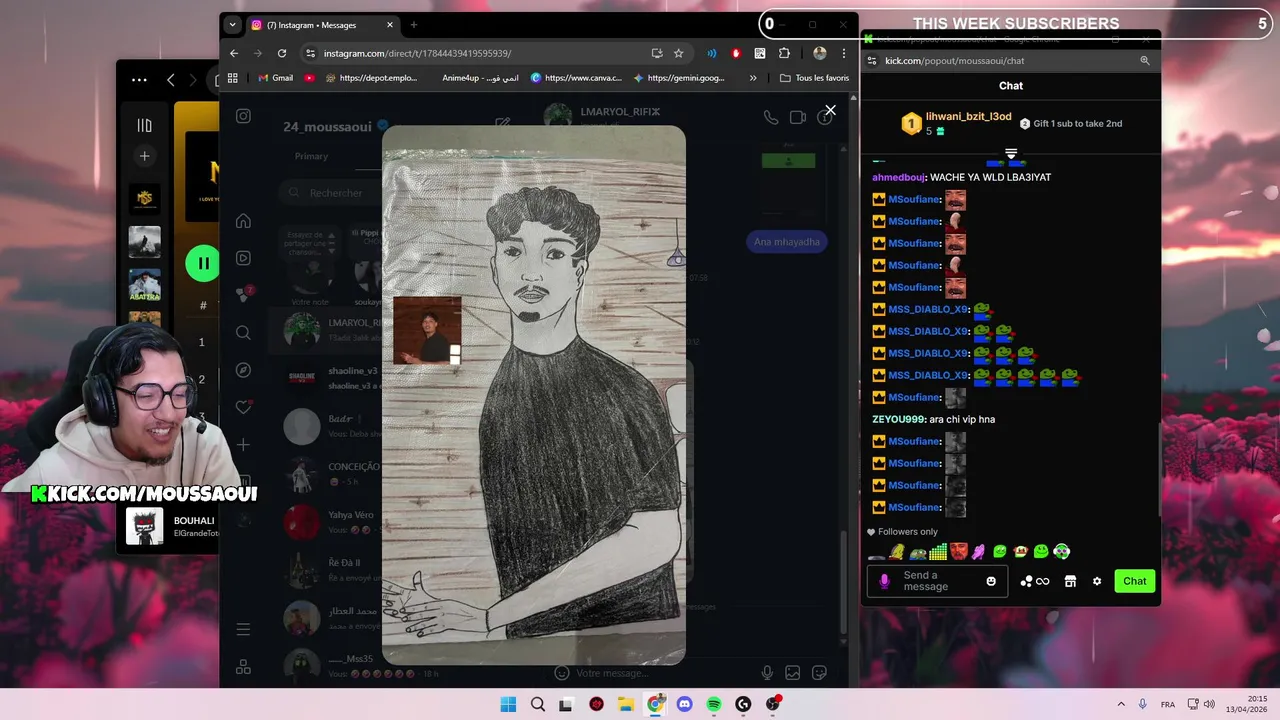Bookmark this page with the star icon
The width and height of the screenshot is (1280, 720).
coord(678,53)
